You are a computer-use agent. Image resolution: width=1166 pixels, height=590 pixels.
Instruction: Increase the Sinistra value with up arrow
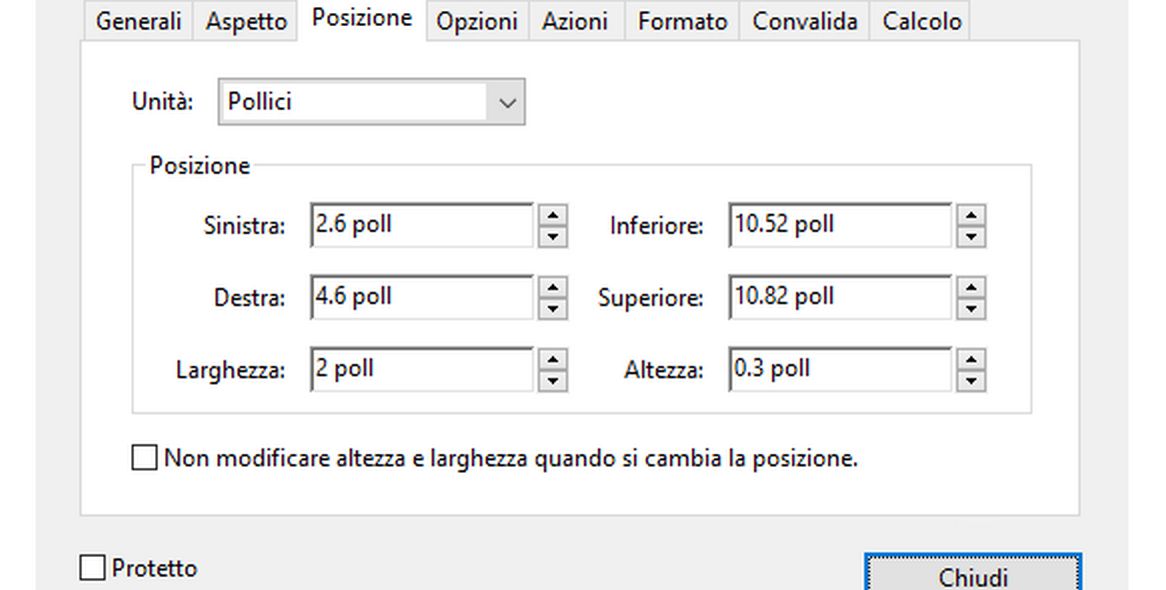coord(552,215)
